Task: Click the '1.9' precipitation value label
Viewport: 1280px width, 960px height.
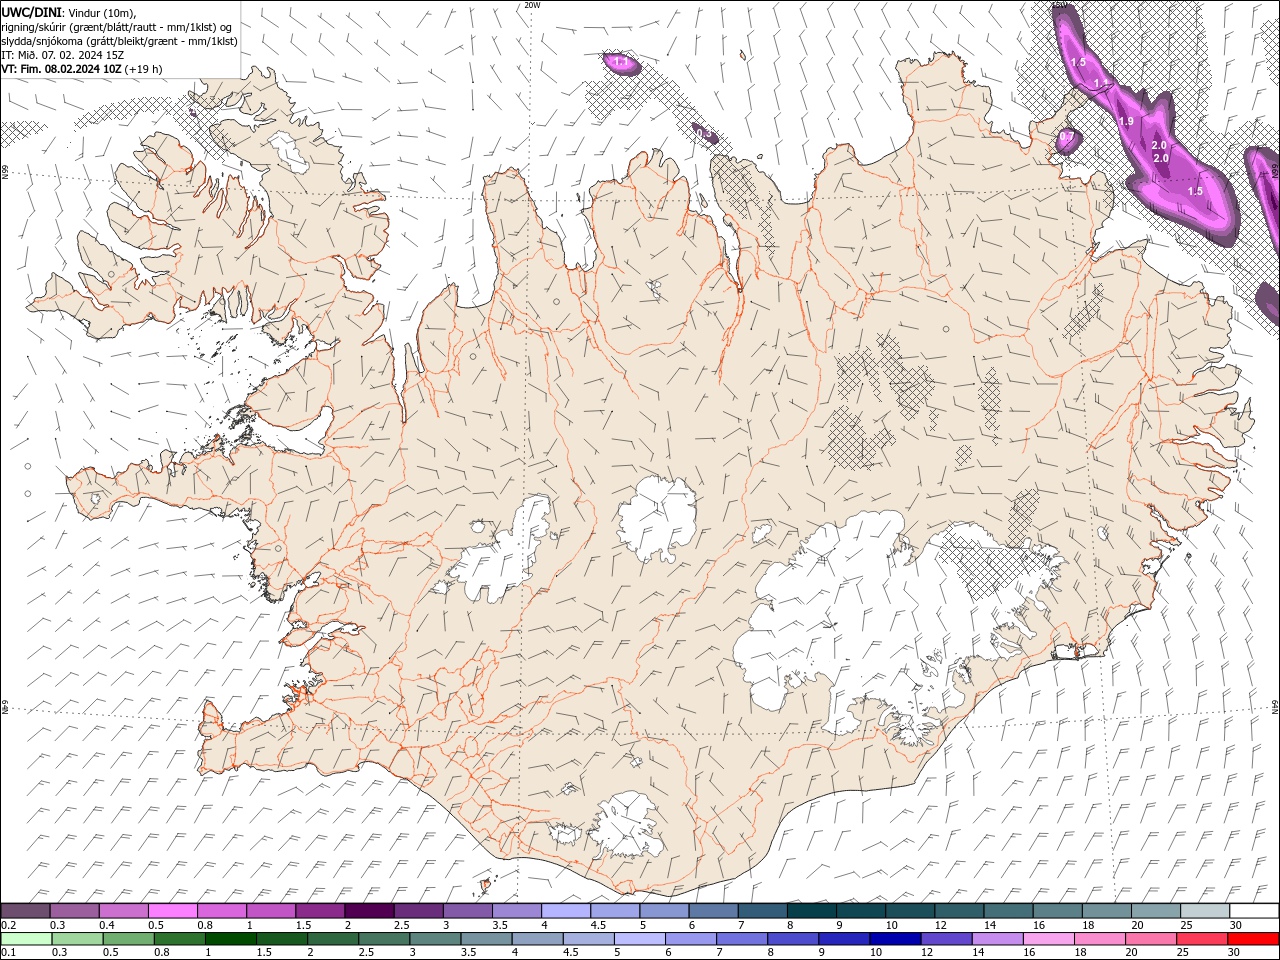Action: (x=1126, y=121)
